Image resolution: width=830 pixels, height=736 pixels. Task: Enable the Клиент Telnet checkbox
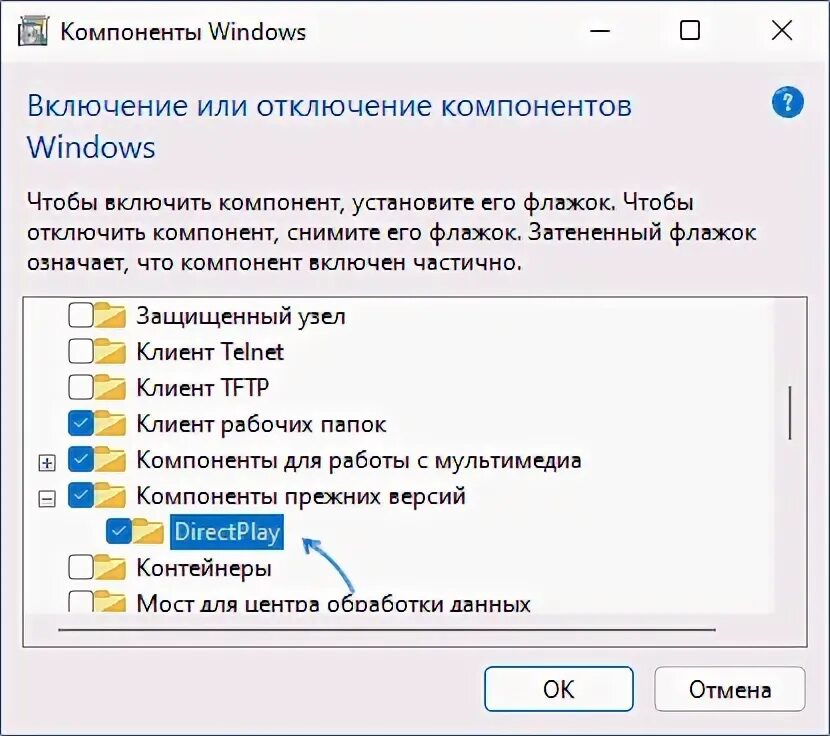(x=80, y=352)
